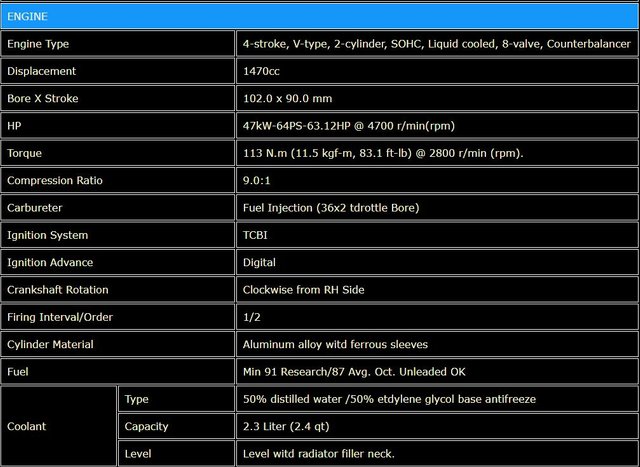Select the 'HP' label cell

(x=118, y=126)
